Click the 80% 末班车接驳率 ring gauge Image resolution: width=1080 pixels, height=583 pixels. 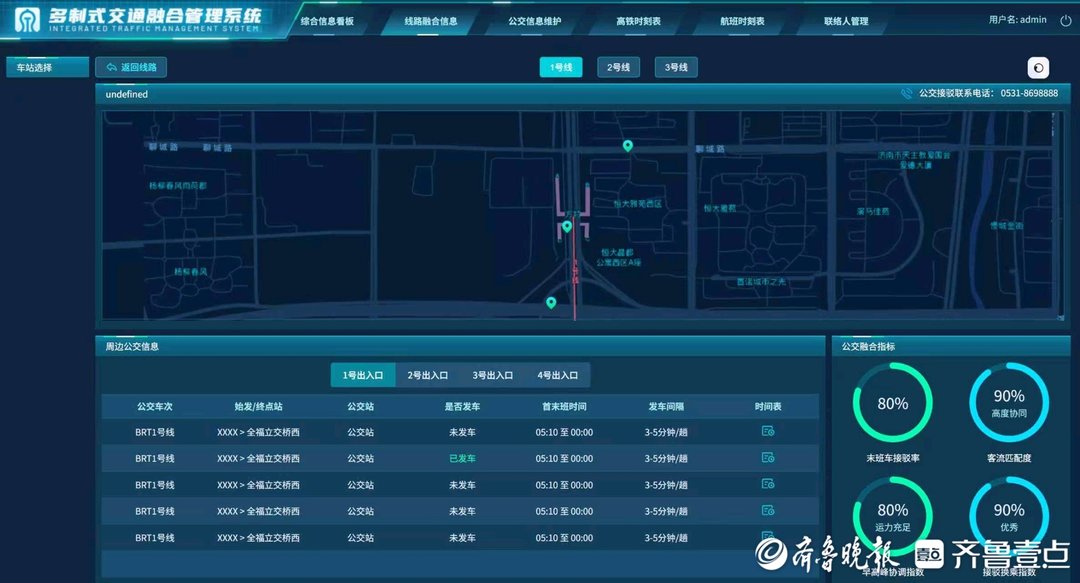(x=892, y=403)
